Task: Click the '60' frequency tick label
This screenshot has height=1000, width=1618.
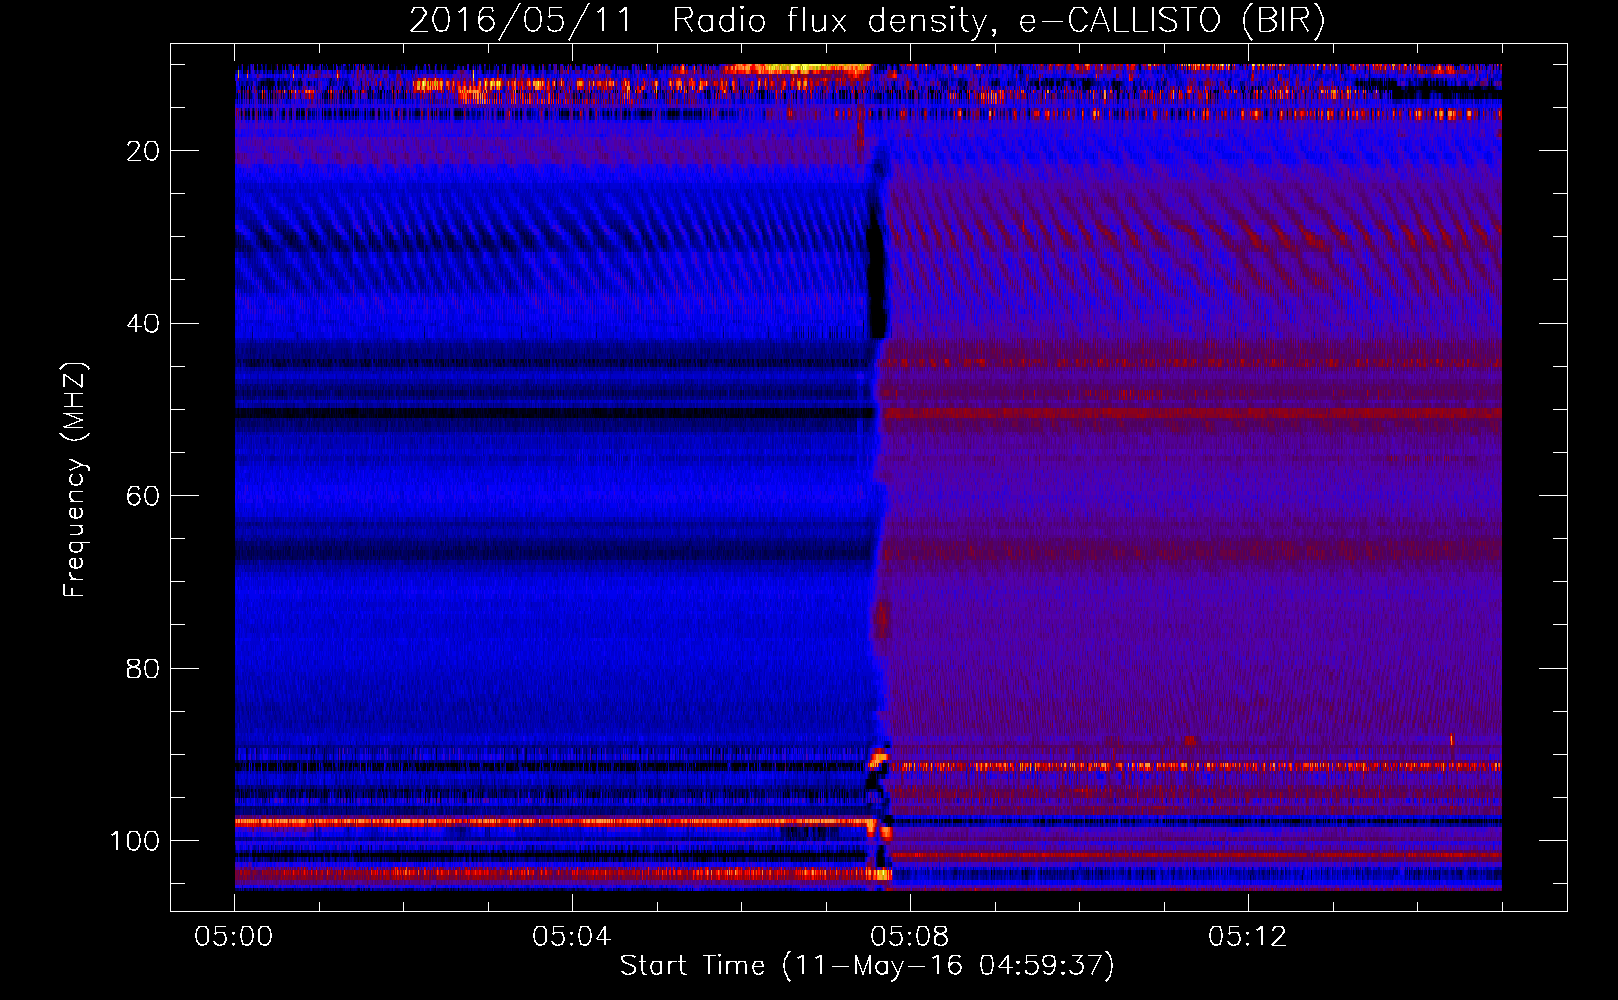Action: [x=143, y=496]
